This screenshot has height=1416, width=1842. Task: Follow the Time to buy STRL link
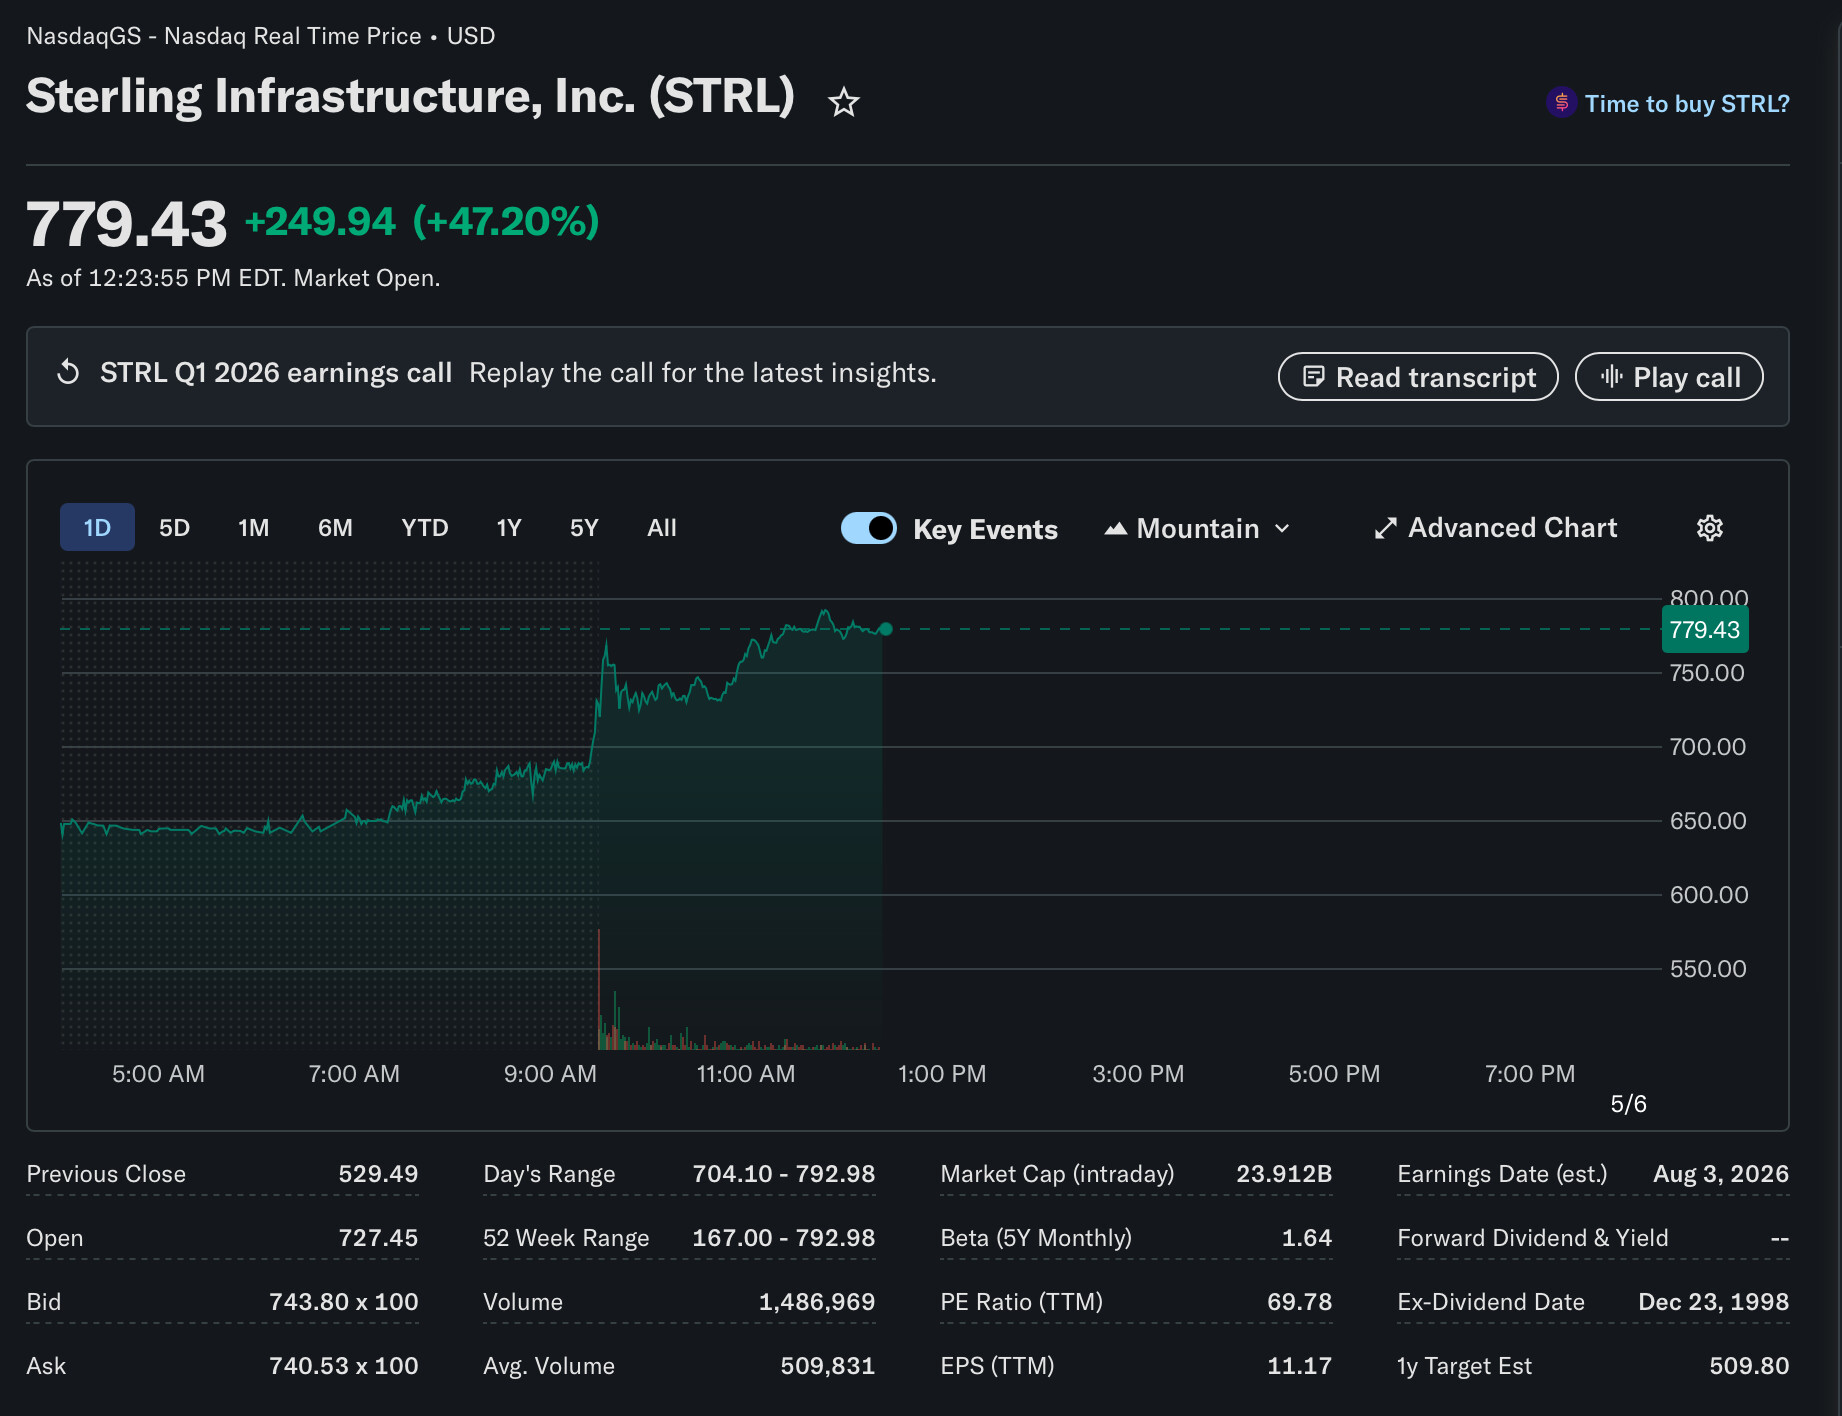(x=1686, y=103)
